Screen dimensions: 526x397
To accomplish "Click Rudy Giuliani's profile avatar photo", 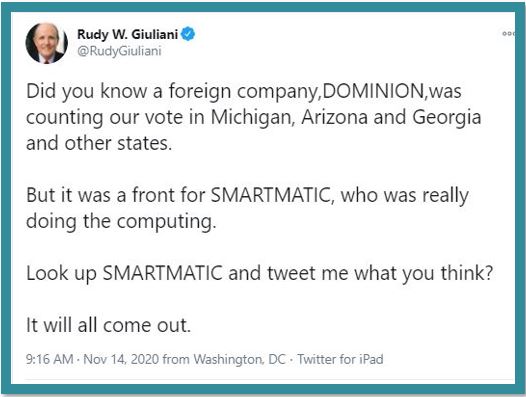I will (47, 43).
